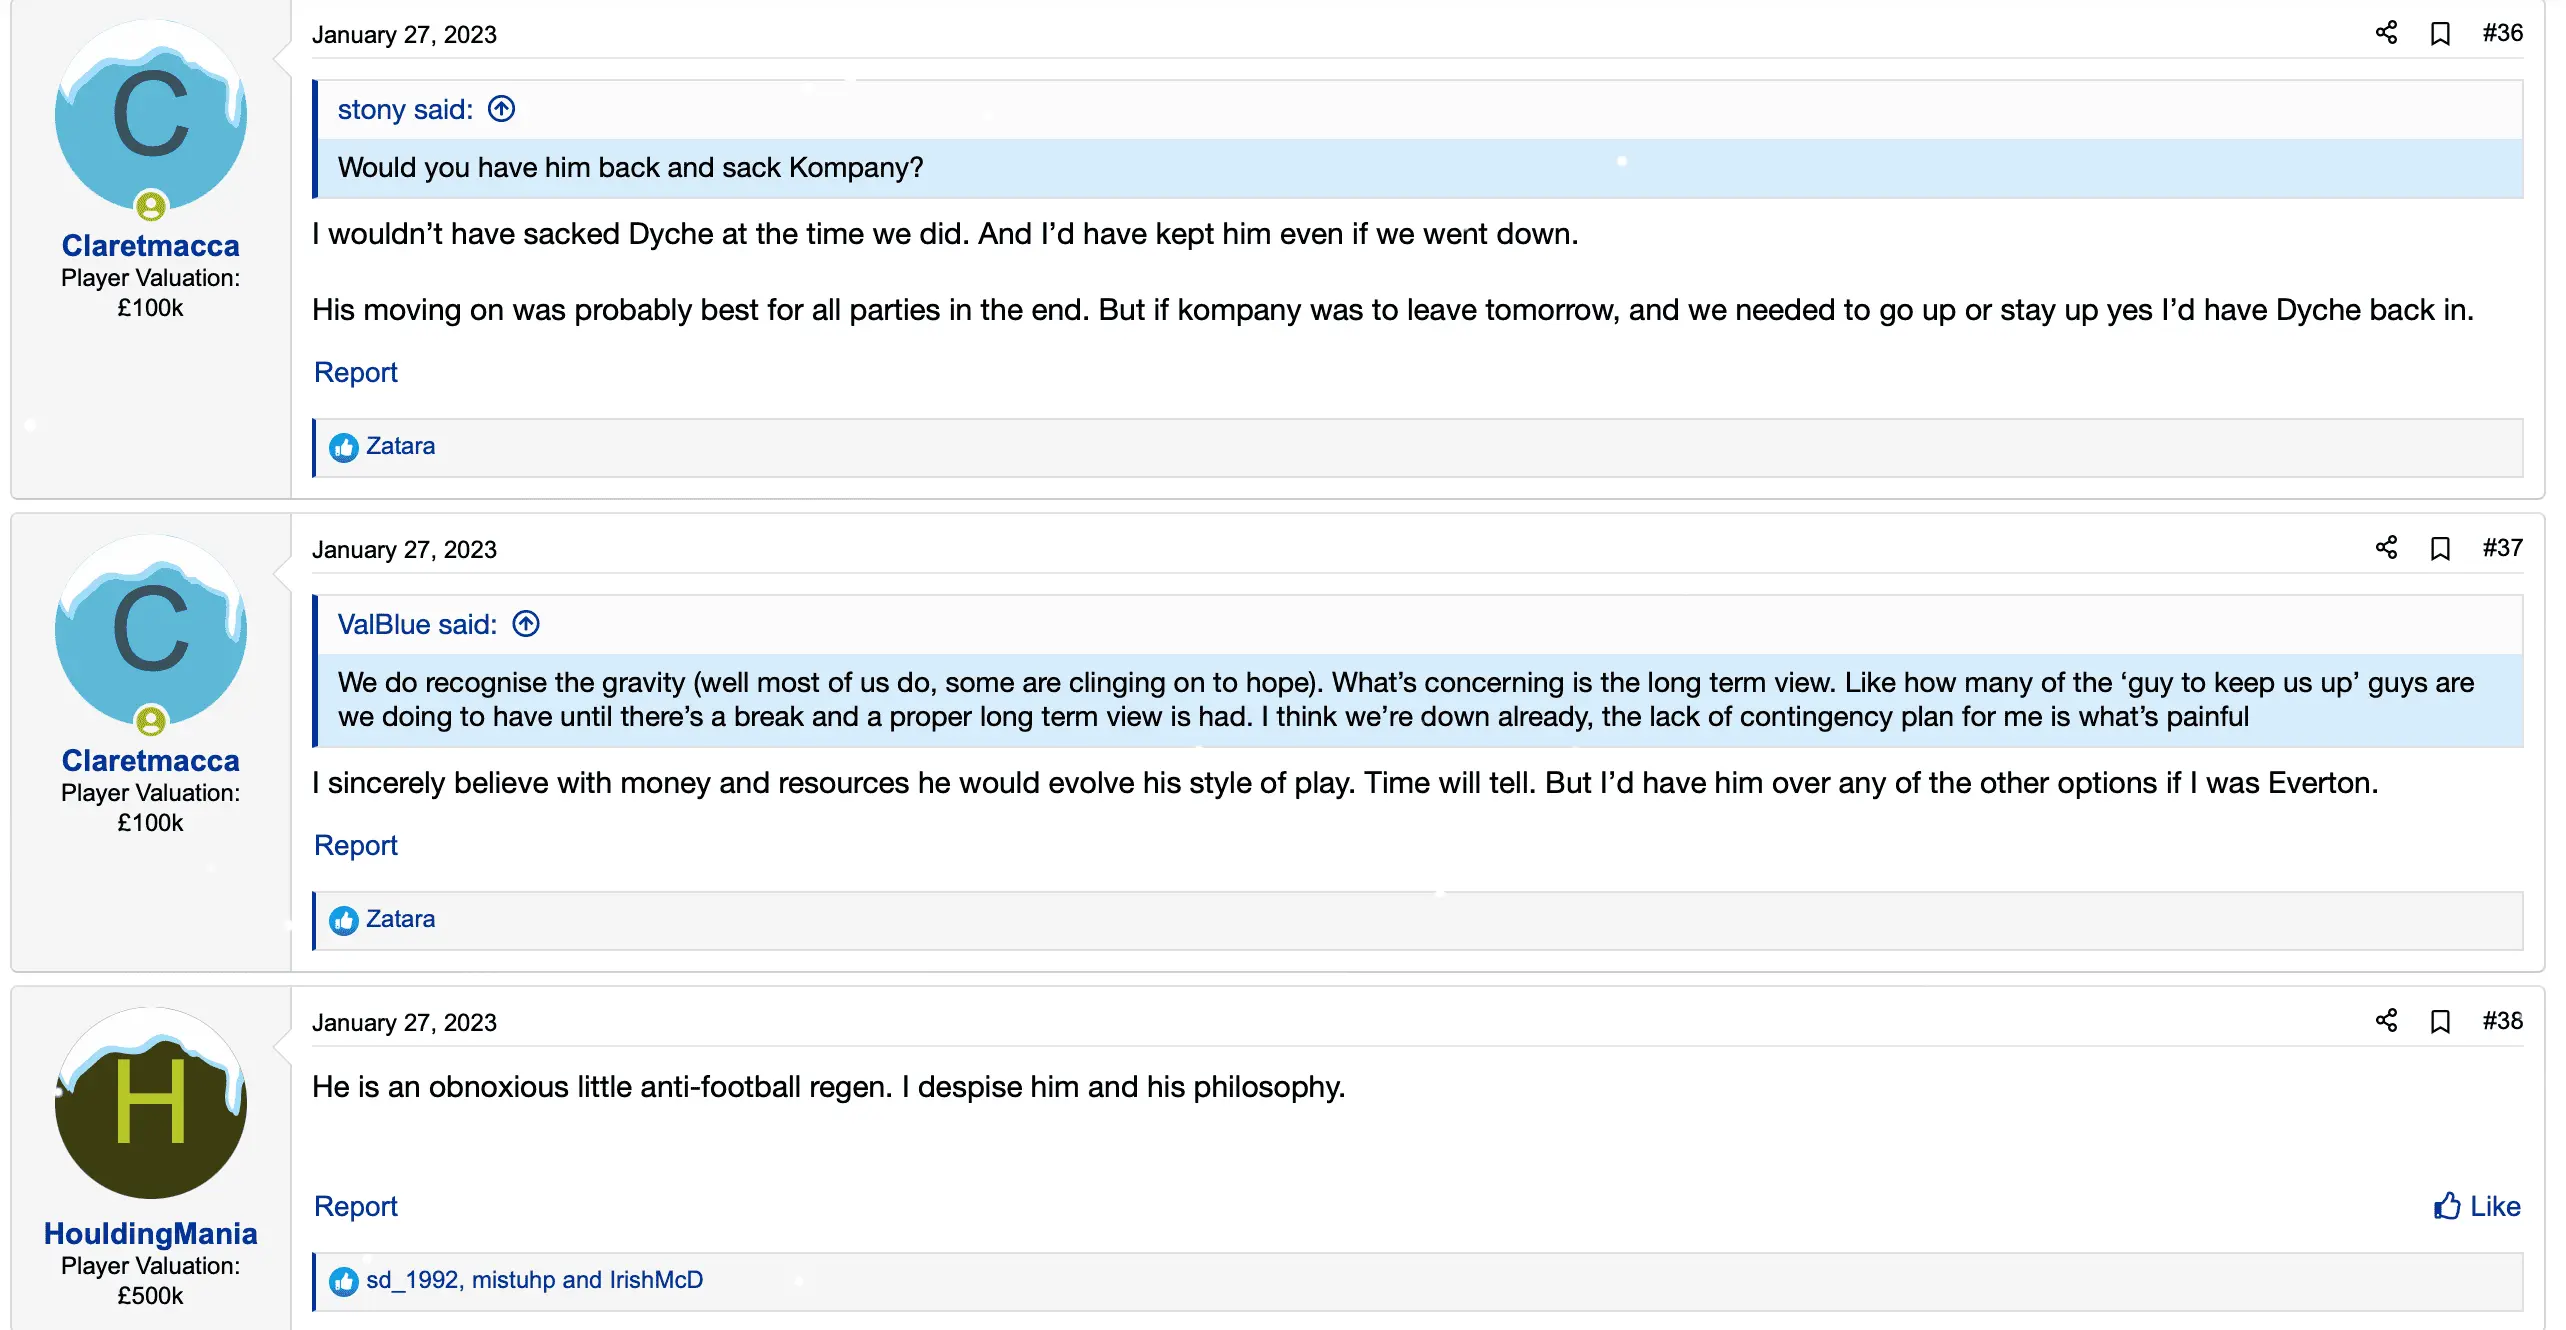Open HouldingMania's profile via username
Viewport: 2566px width, 1330px height.
pos(150,1233)
